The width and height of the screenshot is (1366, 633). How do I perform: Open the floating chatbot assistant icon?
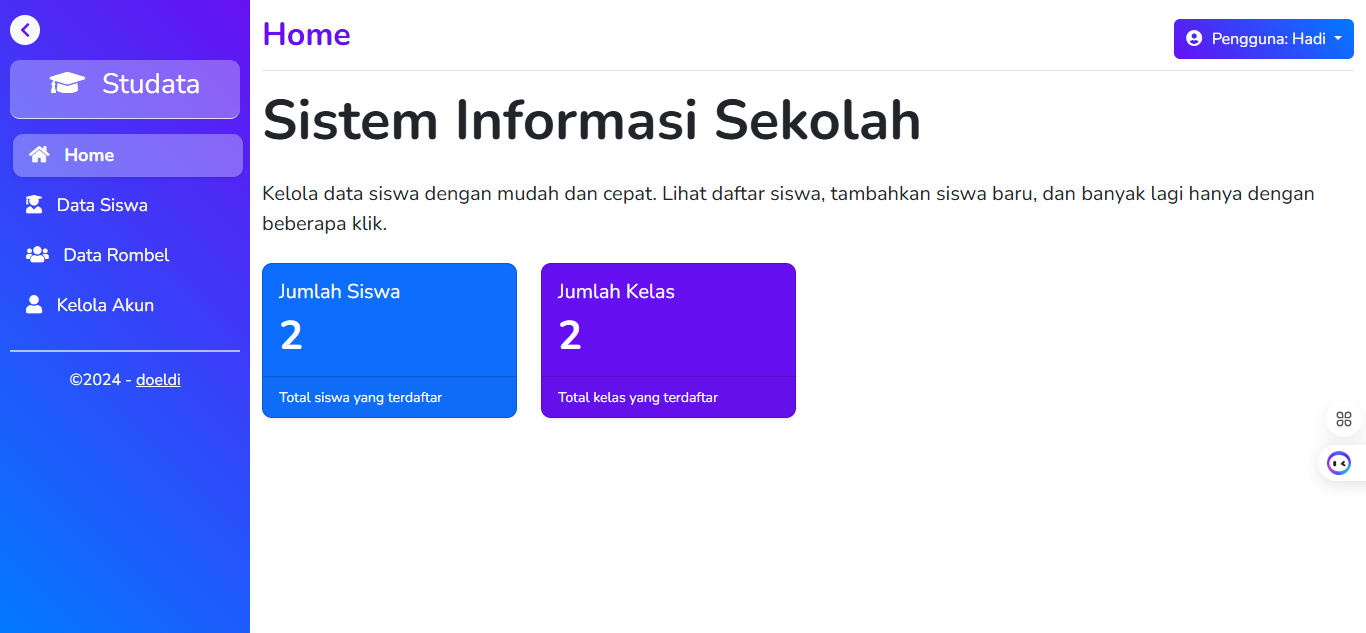pos(1339,463)
